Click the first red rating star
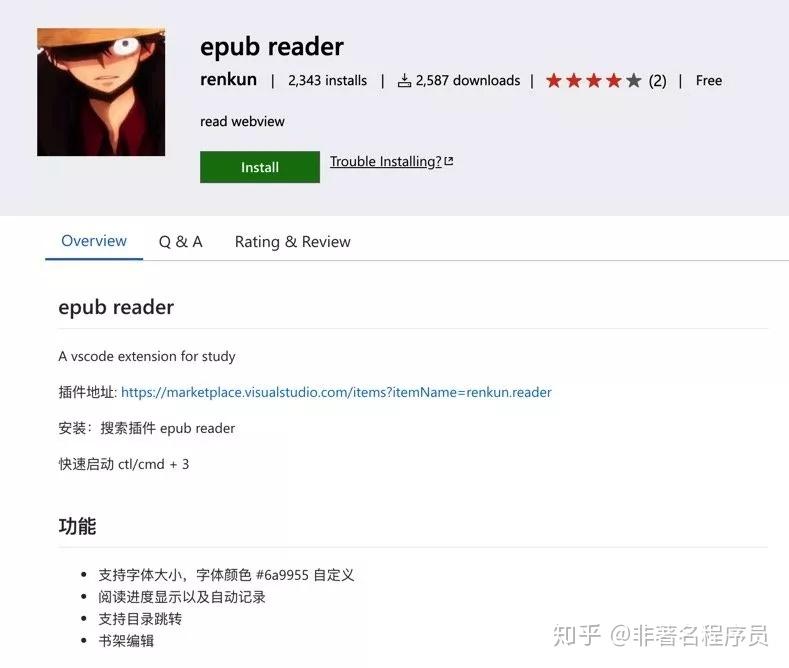Screen dimensions: 789x668 (x=554, y=80)
